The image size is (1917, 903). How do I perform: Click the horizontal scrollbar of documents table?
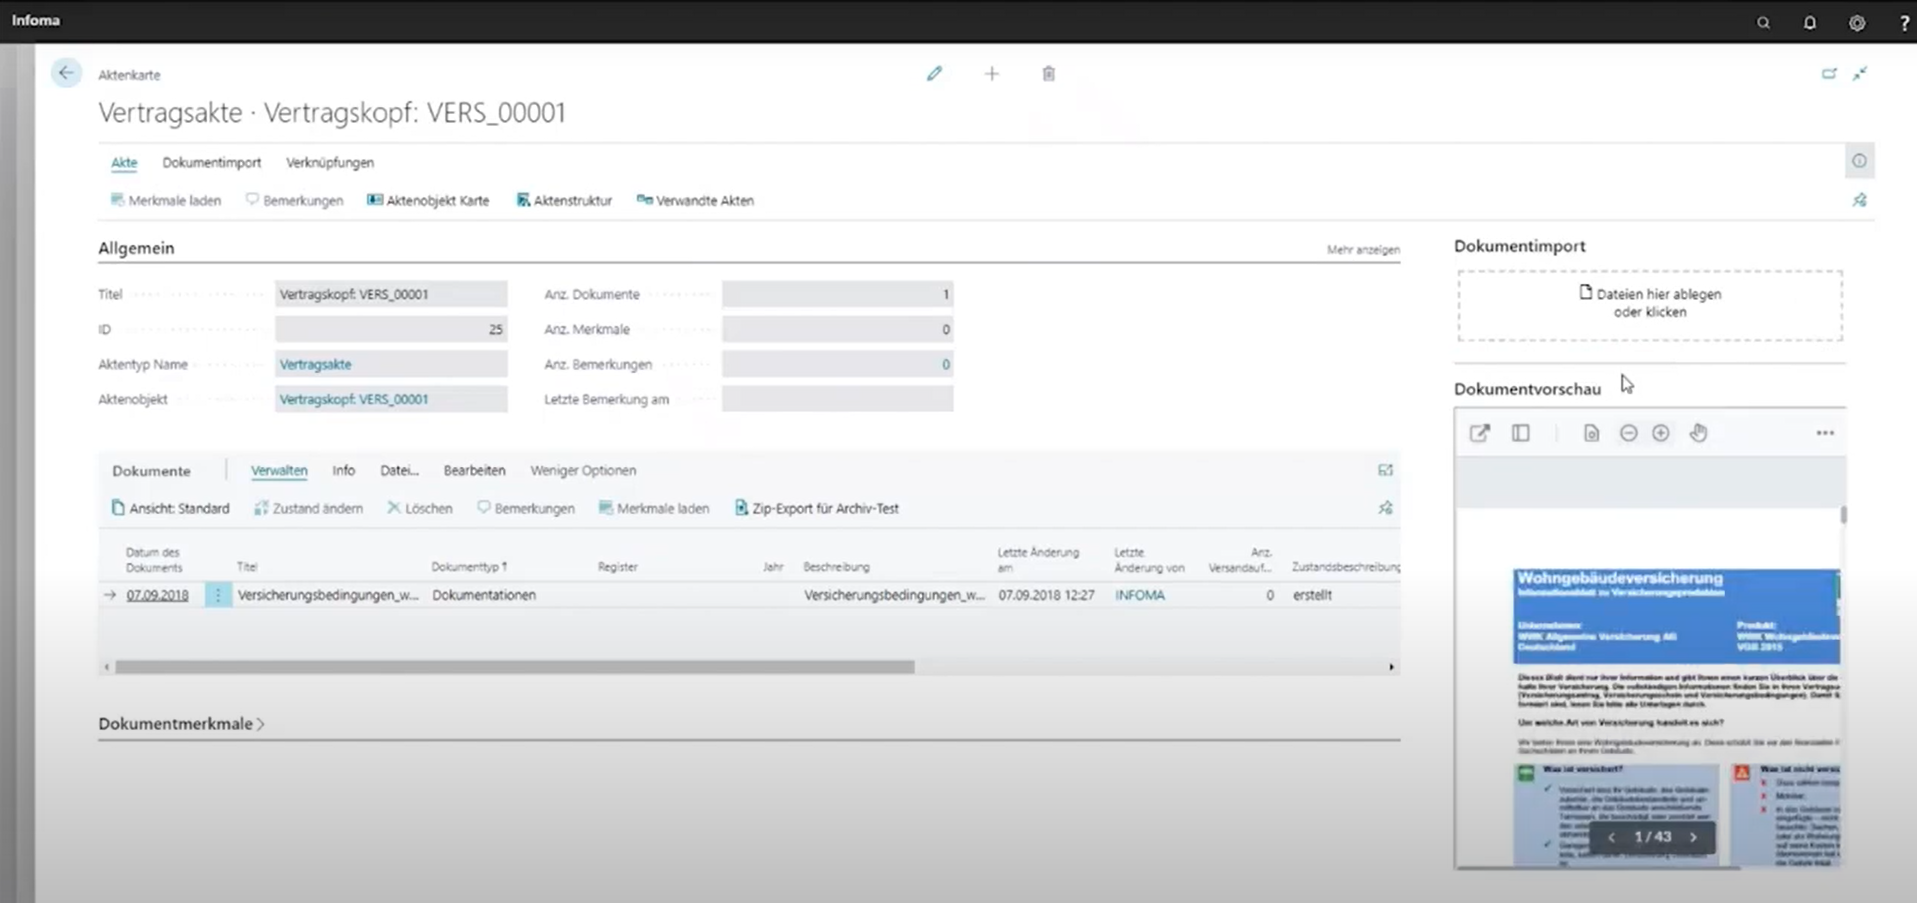[x=514, y=667]
